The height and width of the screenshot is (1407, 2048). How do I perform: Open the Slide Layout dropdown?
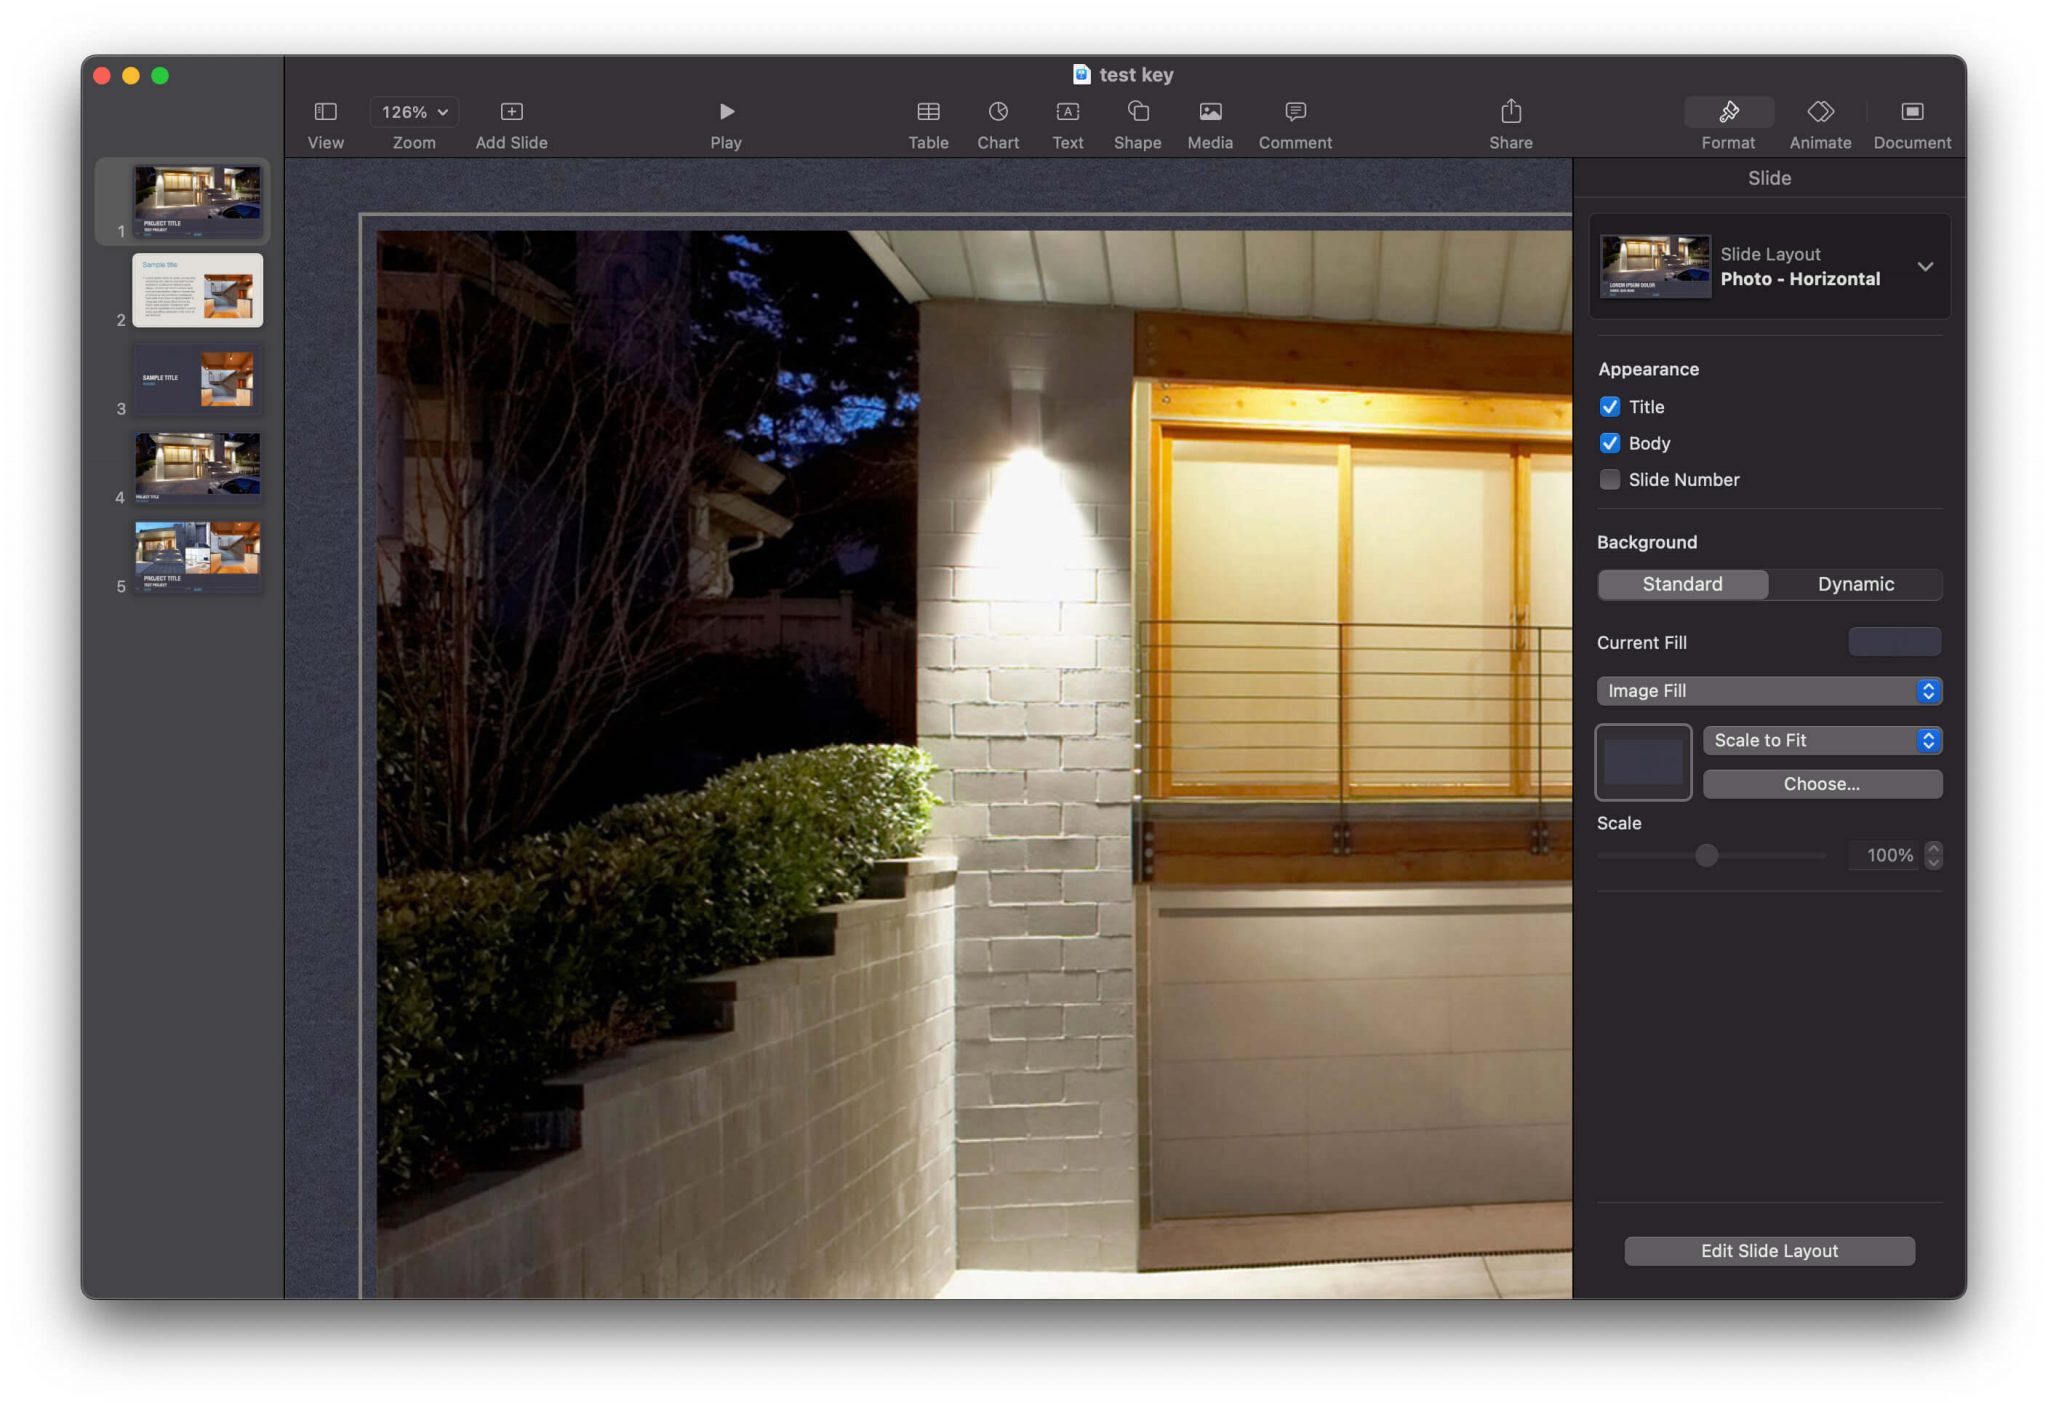[x=1925, y=267]
